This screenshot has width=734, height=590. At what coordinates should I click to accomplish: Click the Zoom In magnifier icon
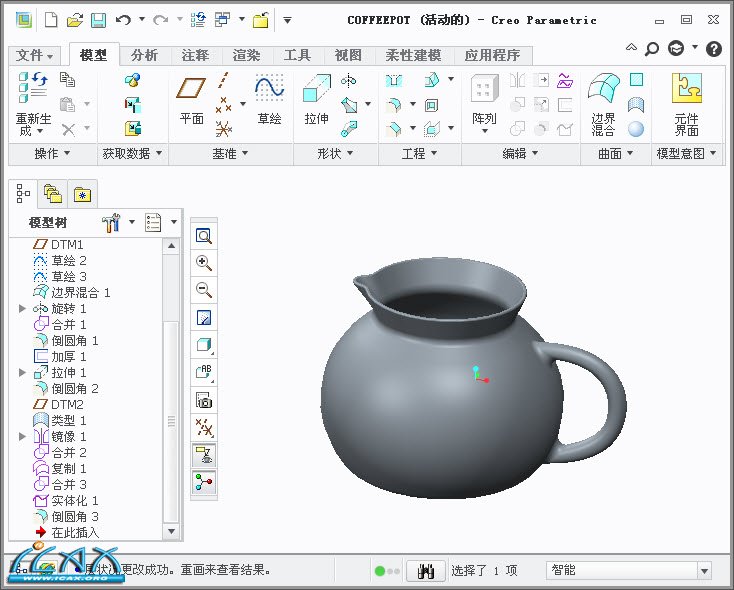pyautogui.click(x=204, y=264)
